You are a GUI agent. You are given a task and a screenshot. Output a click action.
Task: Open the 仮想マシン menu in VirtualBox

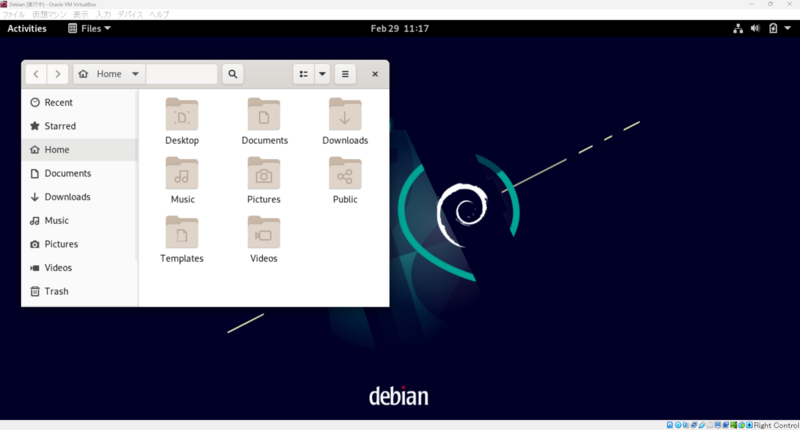[x=49, y=15]
